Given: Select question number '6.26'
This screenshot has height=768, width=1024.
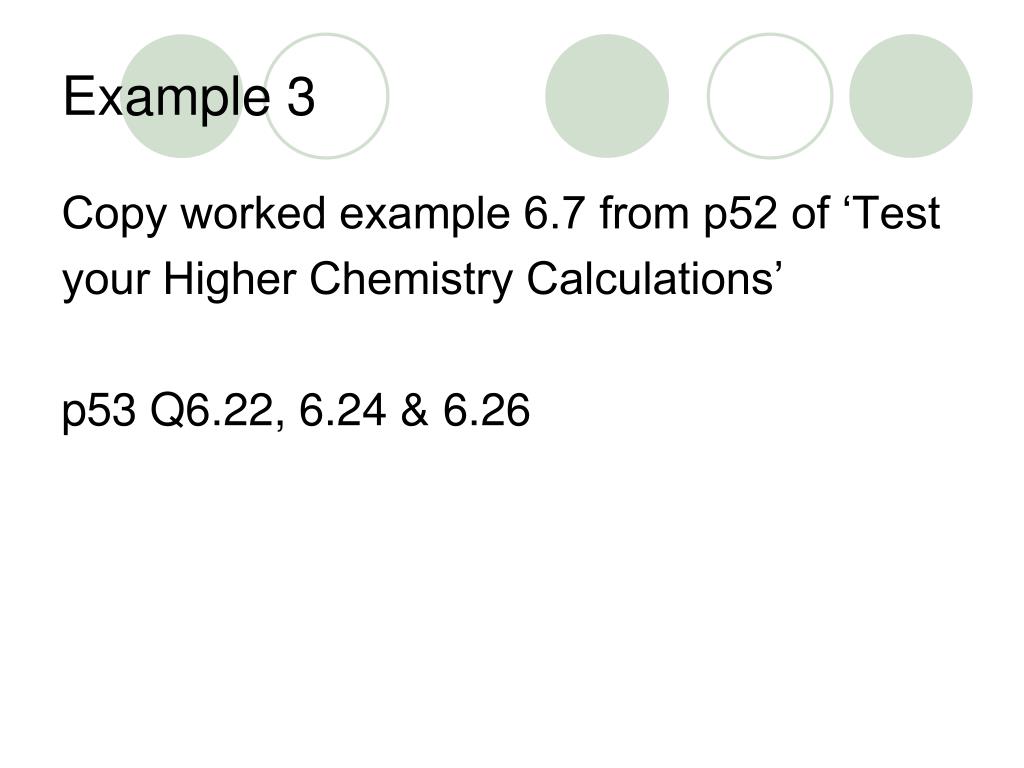Looking at the screenshot, I should coord(487,410).
